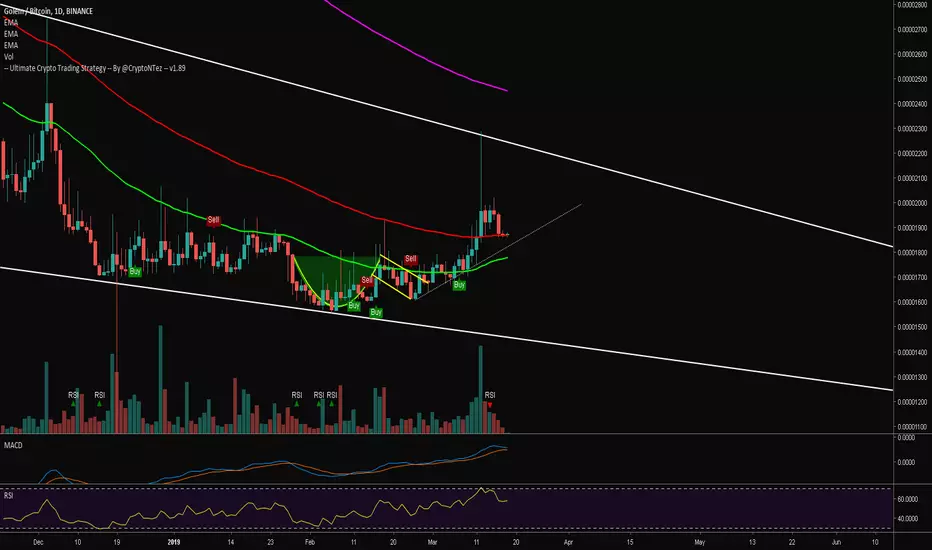Select the thin gray ascending trendline
The height and width of the screenshot is (550, 932).
coord(498,251)
